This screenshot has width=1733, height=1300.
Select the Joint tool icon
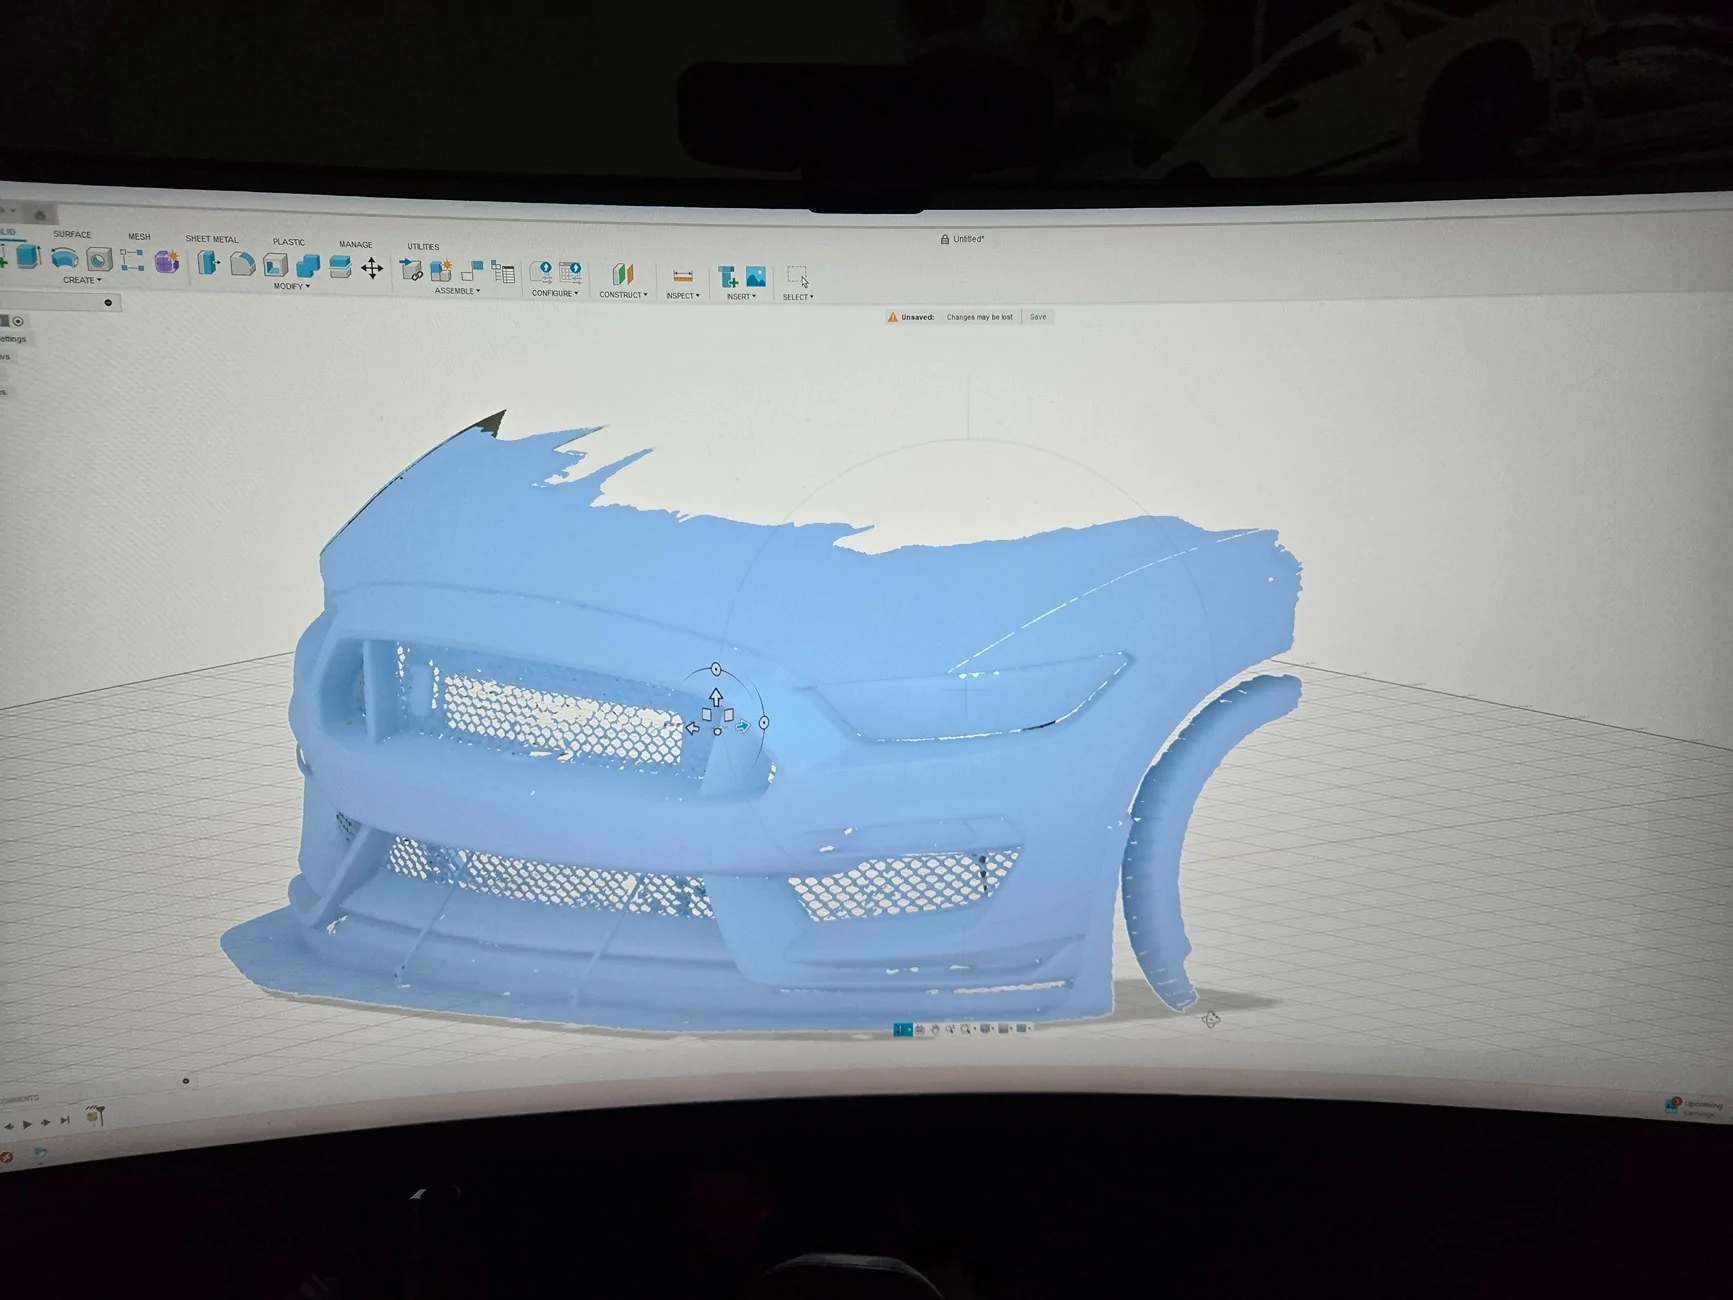tap(472, 271)
